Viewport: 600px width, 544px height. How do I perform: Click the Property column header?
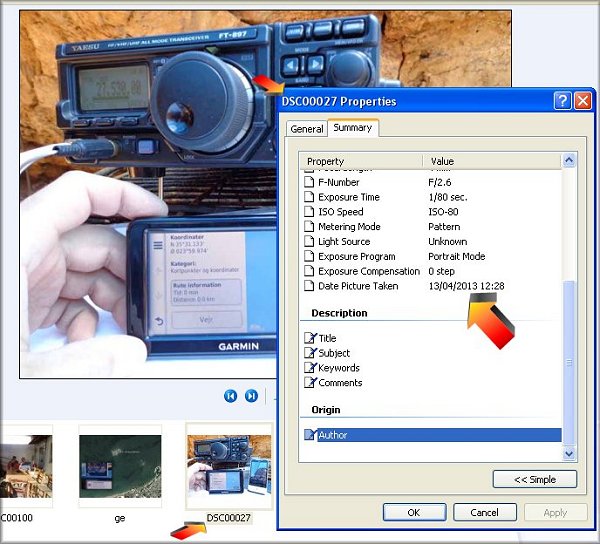(x=361, y=161)
